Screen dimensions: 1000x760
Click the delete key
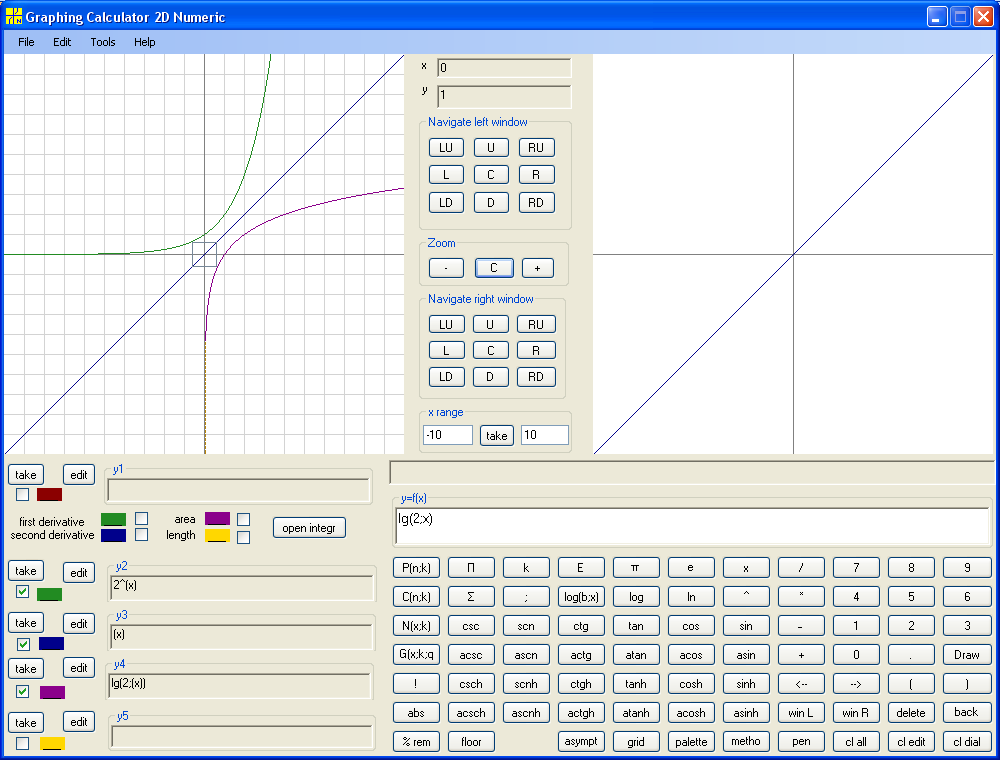click(911, 713)
